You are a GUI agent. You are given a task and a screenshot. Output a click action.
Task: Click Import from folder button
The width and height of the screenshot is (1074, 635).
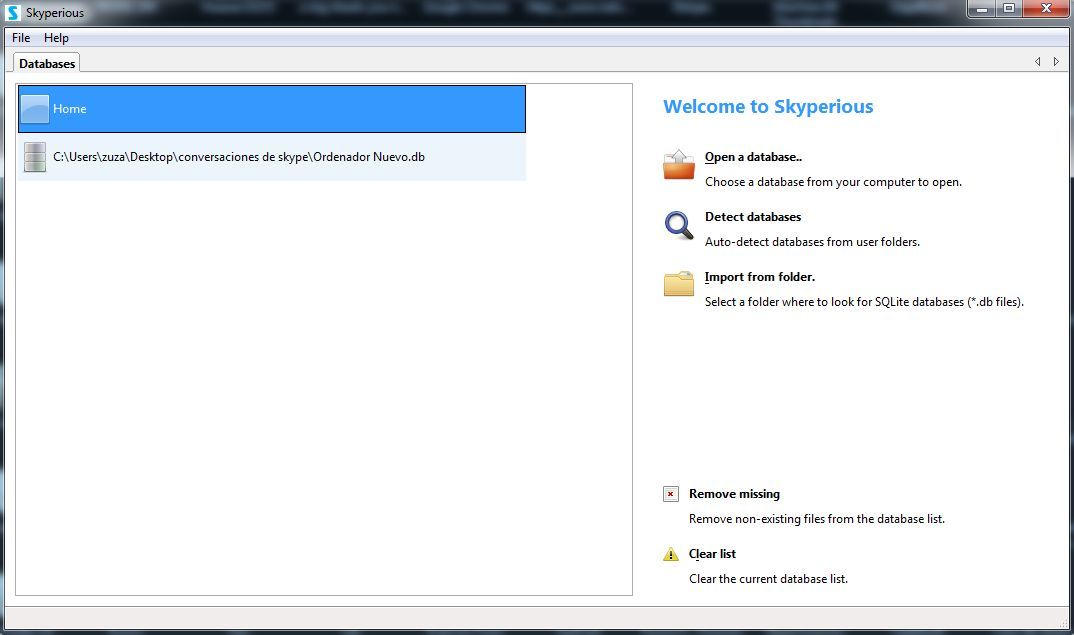click(760, 277)
